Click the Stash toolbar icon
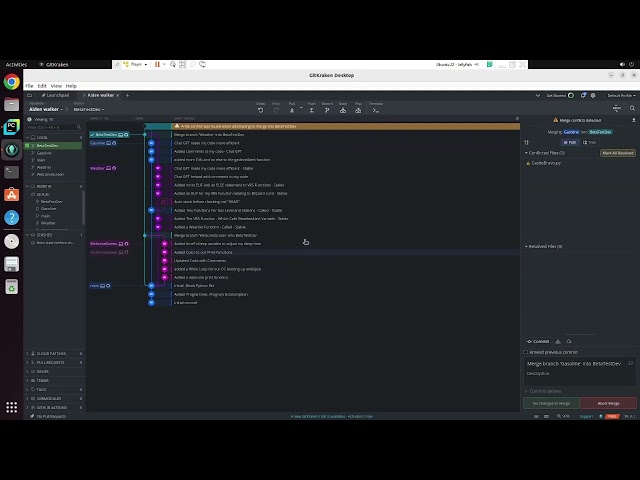This screenshot has height=480, width=640. point(343,110)
